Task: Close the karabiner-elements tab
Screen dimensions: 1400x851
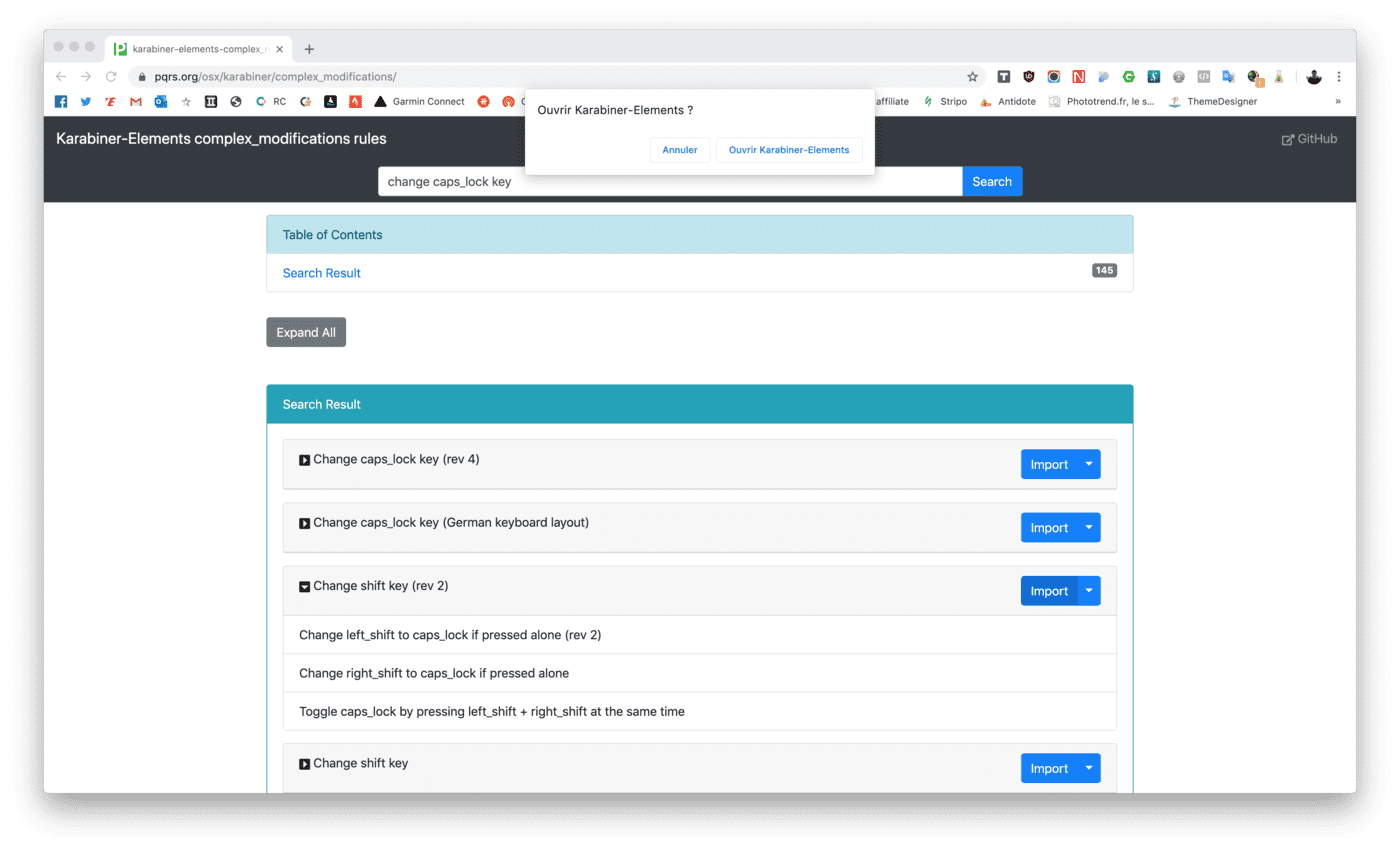Action: [279, 49]
